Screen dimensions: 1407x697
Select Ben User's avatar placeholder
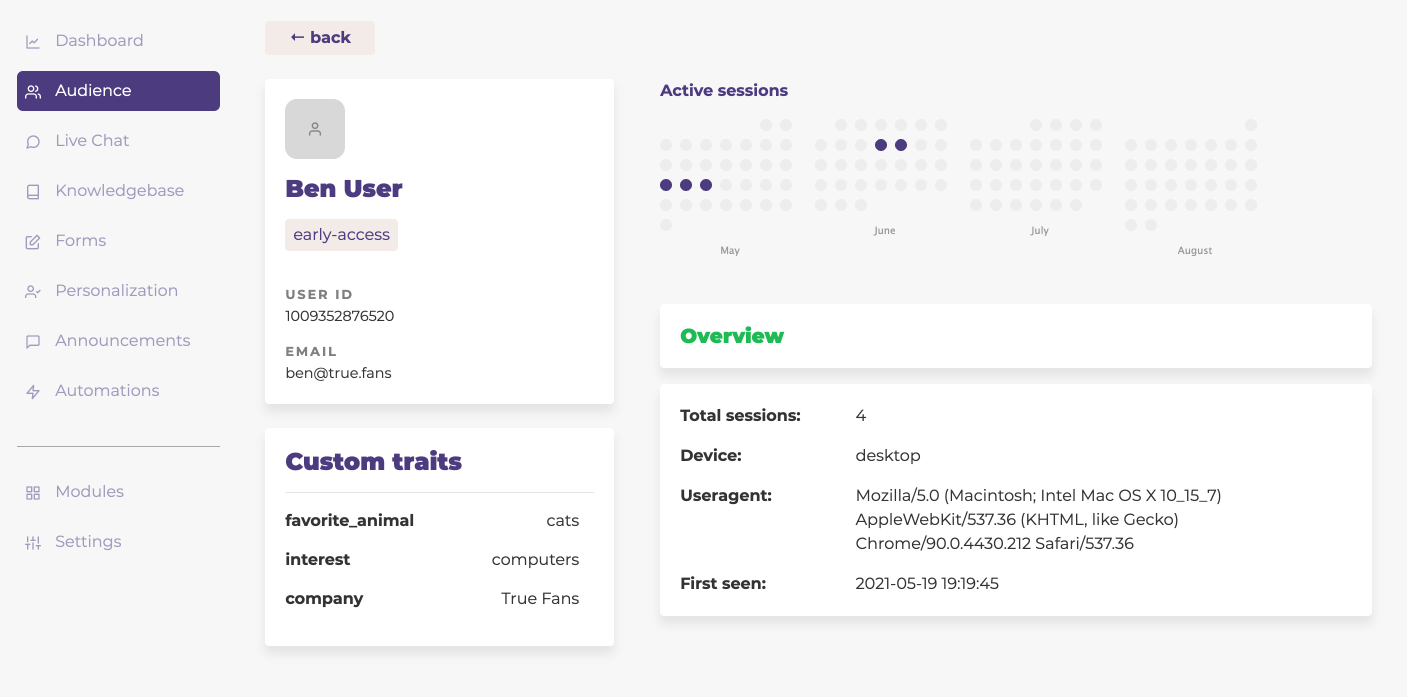point(315,129)
